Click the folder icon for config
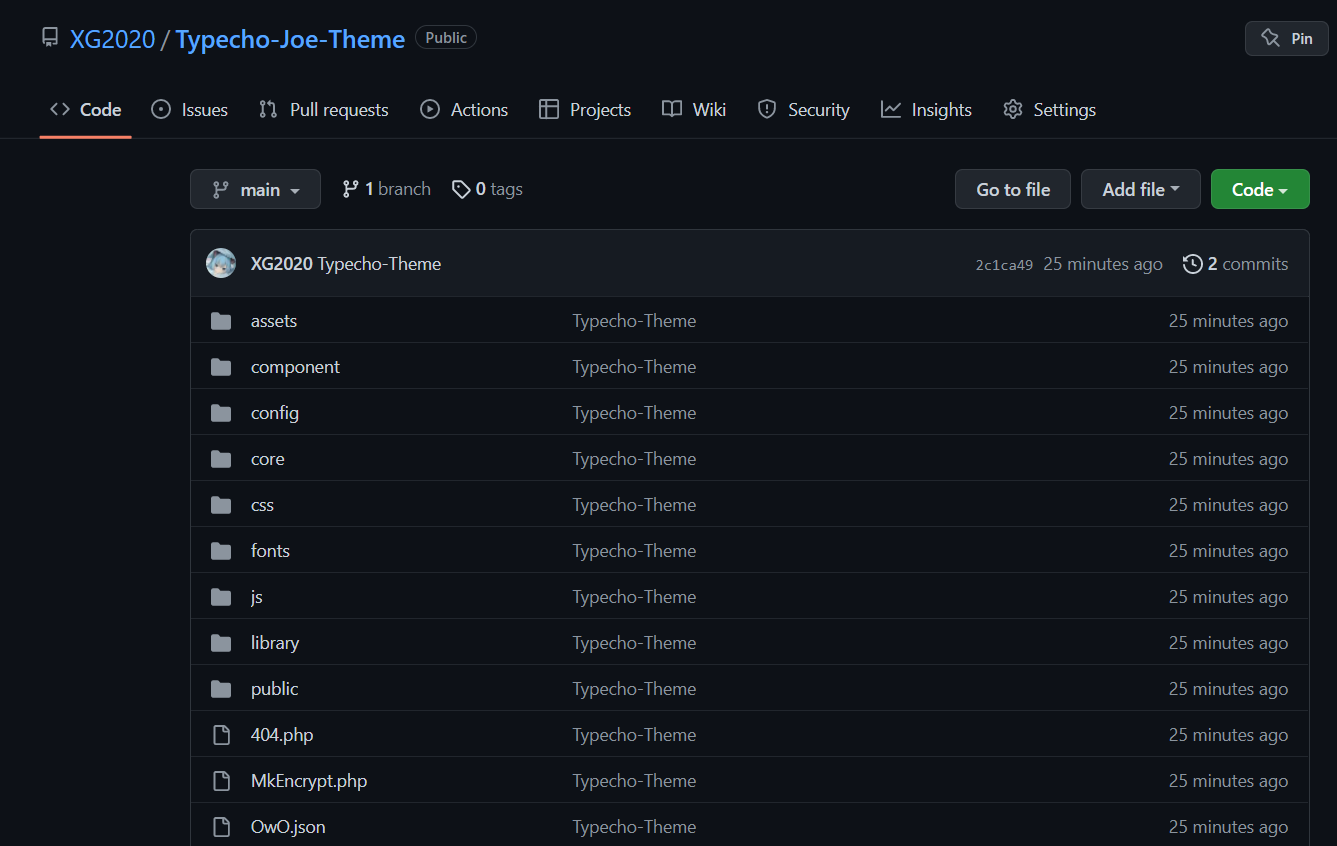The image size is (1337, 846). coord(221,413)
